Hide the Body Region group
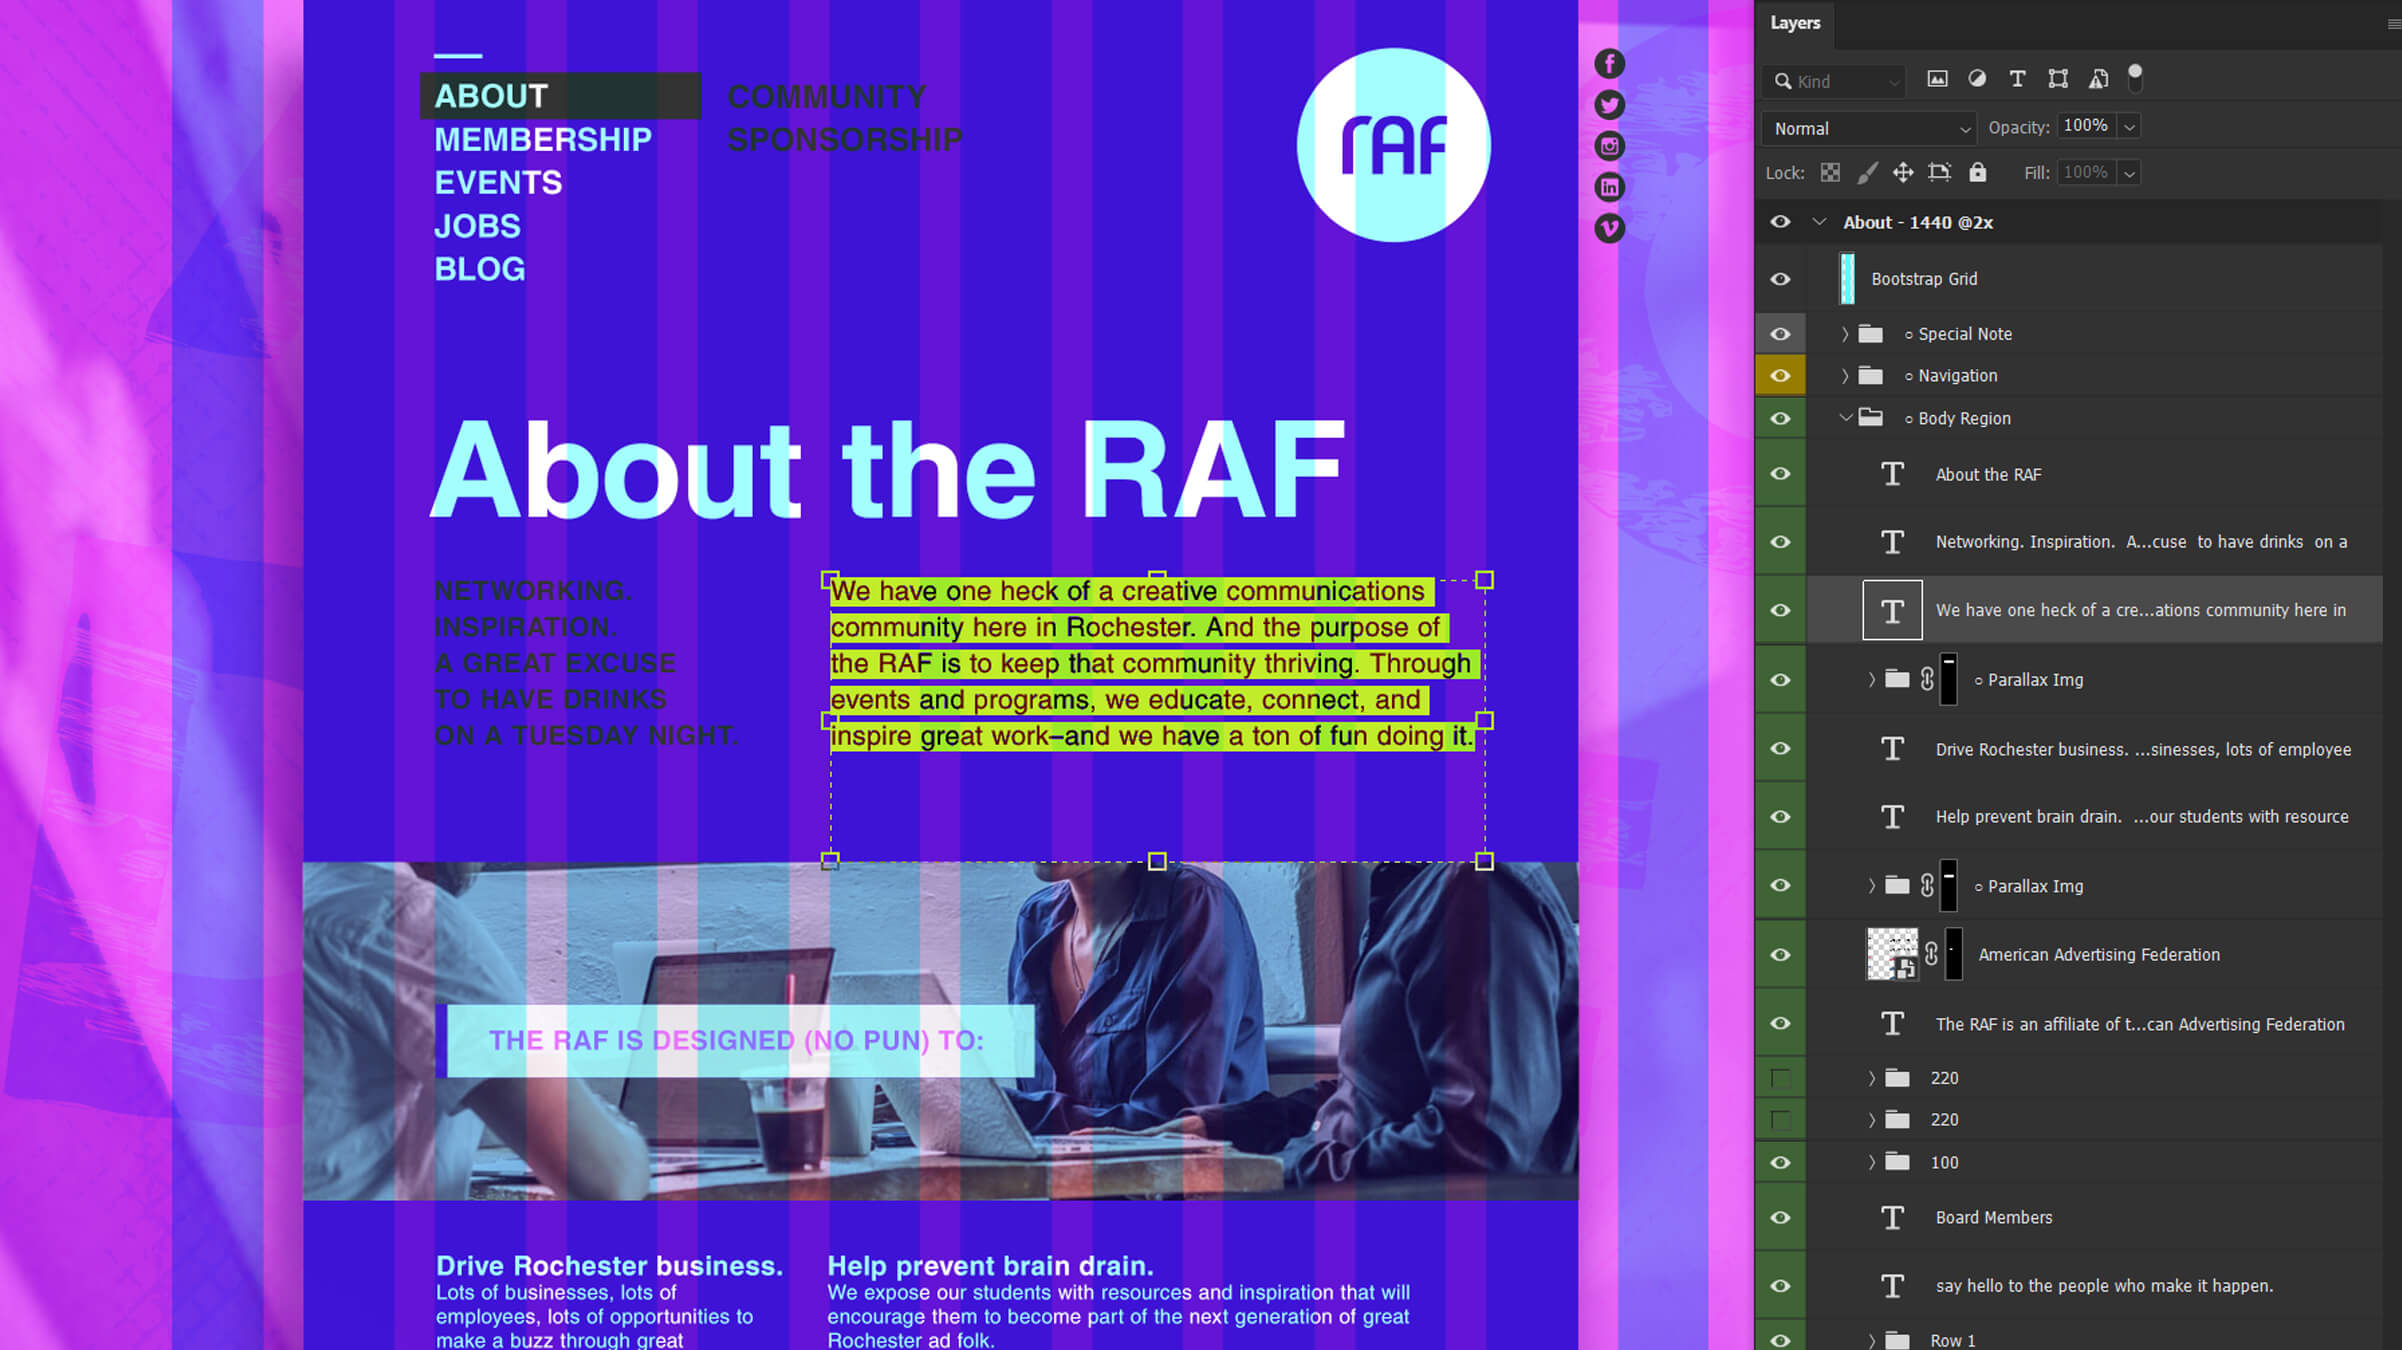The width and height of the screenshot is (2402, 1350). click(1780, 418)
